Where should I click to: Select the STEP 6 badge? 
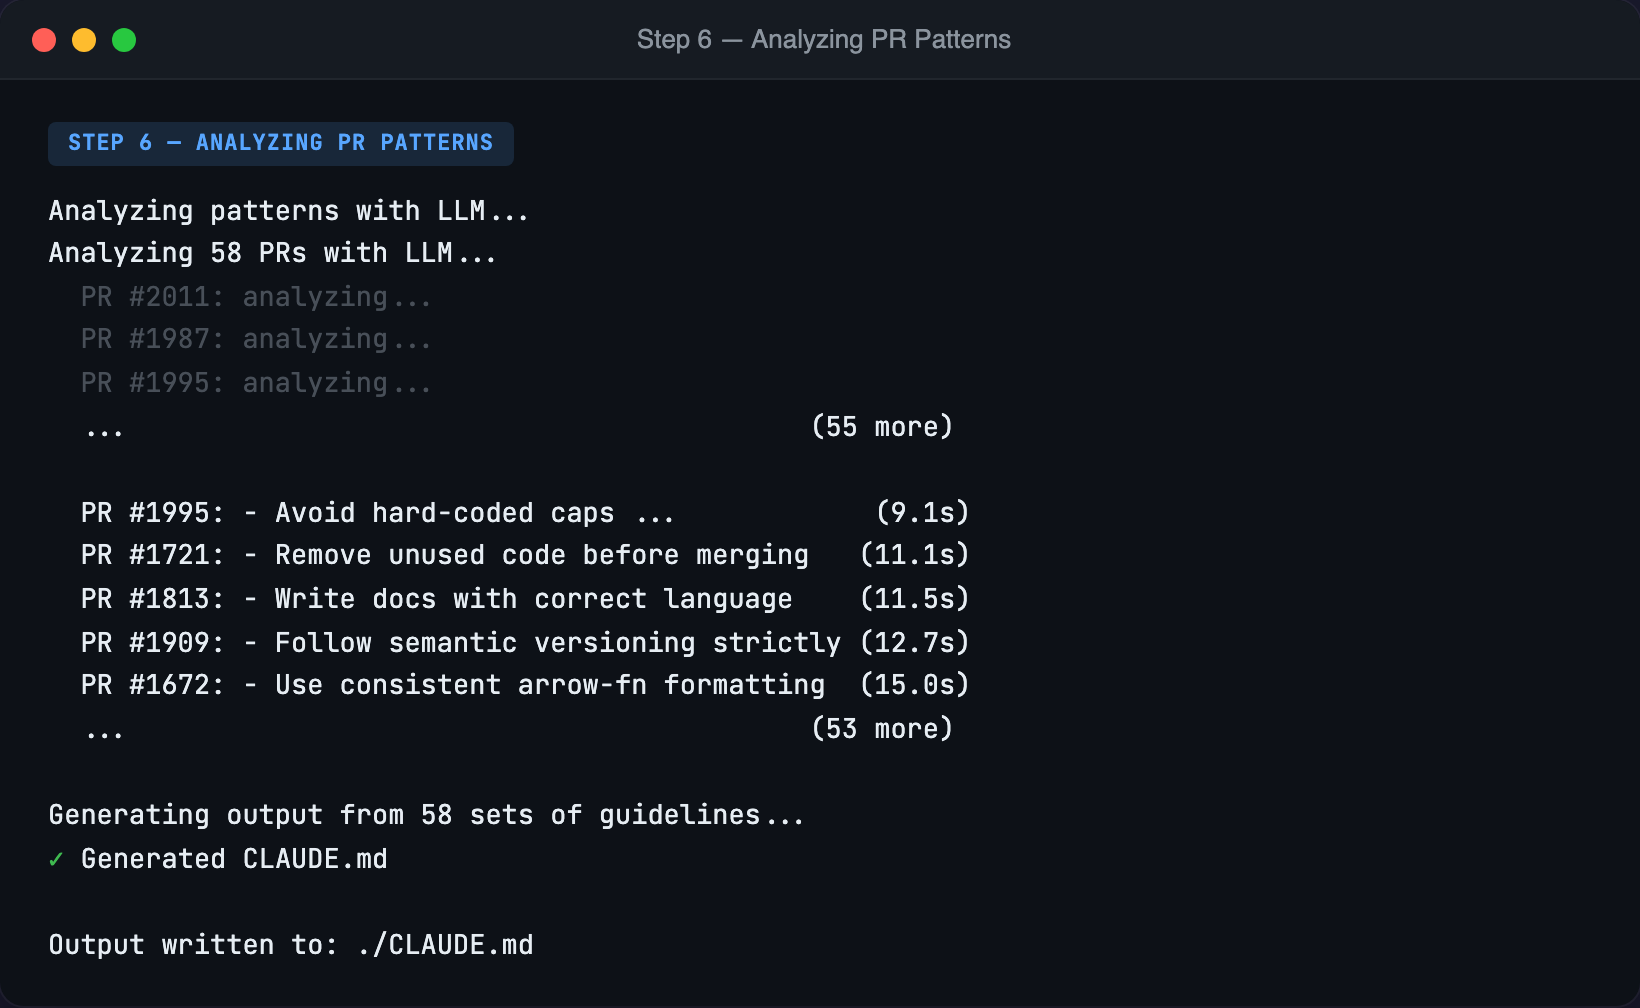[x=280, y=142]
